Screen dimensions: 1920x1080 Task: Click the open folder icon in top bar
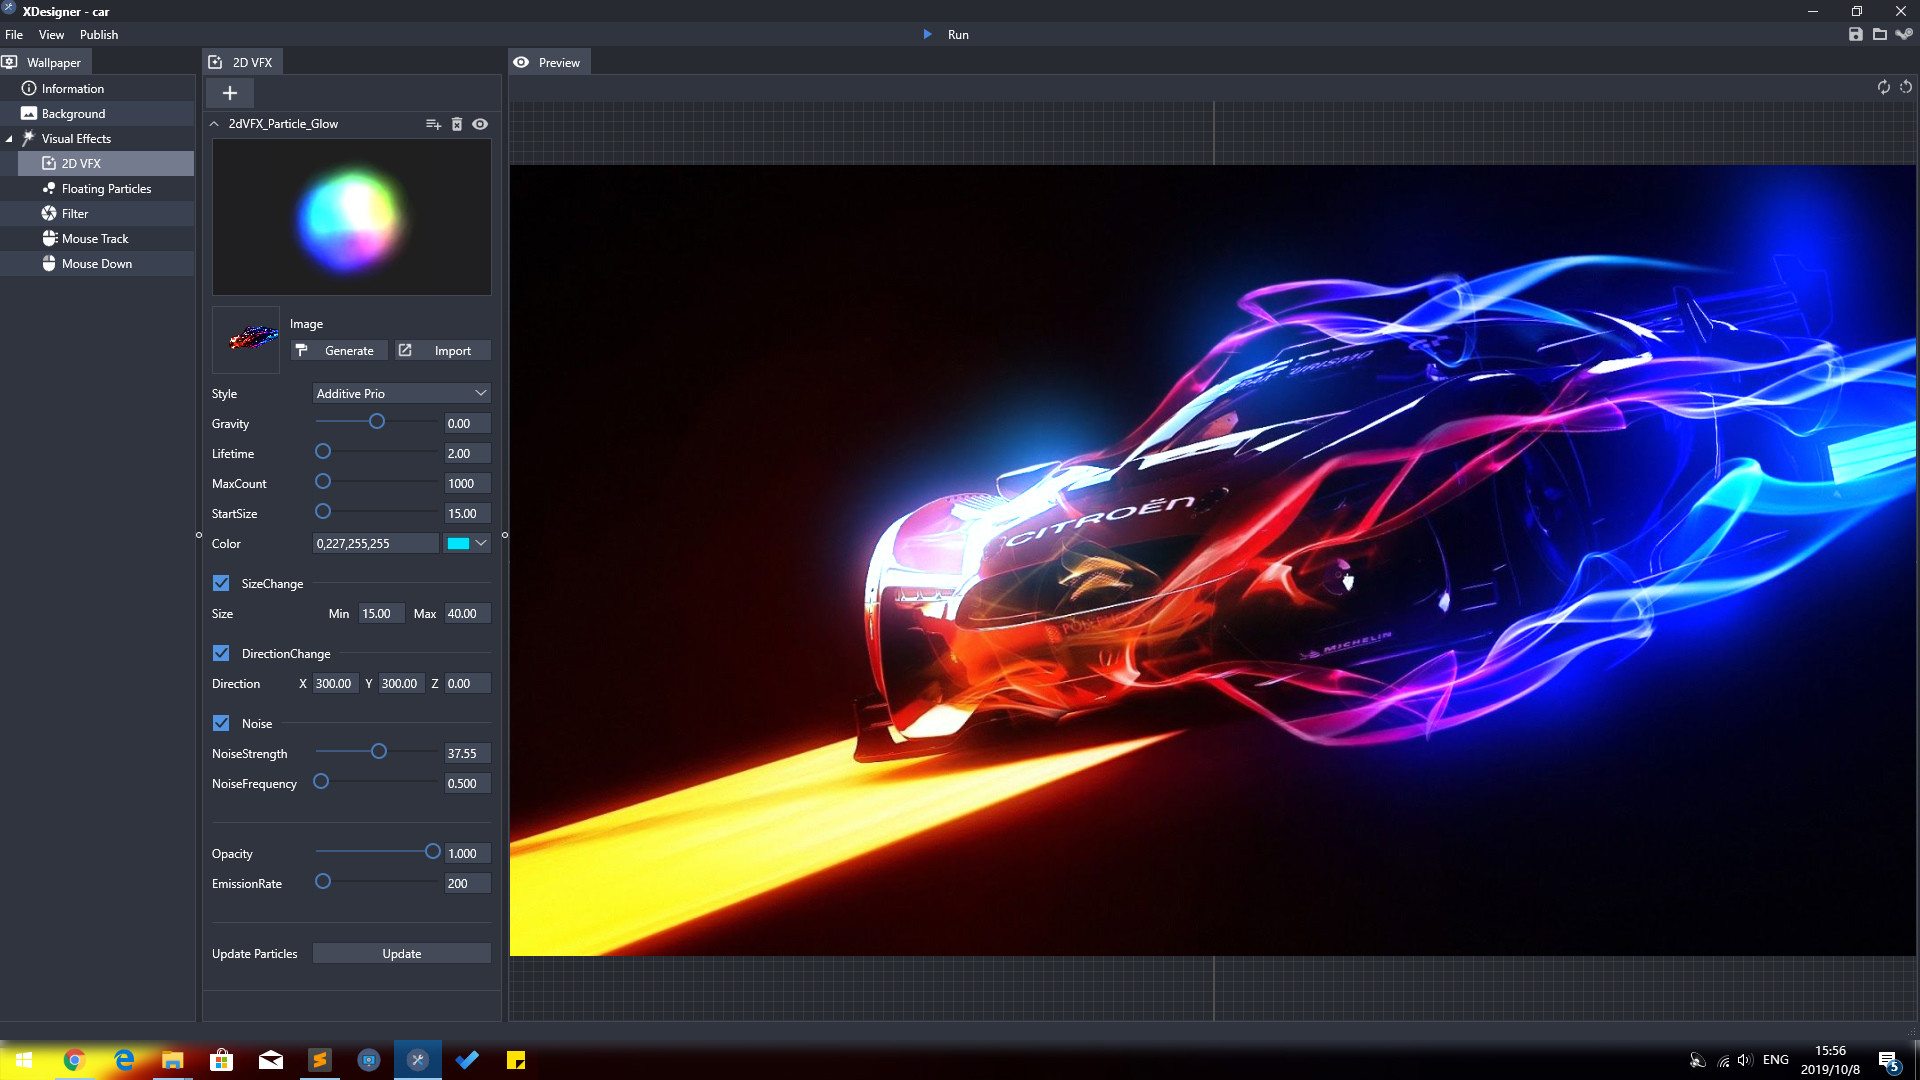tap(1880, 34)
